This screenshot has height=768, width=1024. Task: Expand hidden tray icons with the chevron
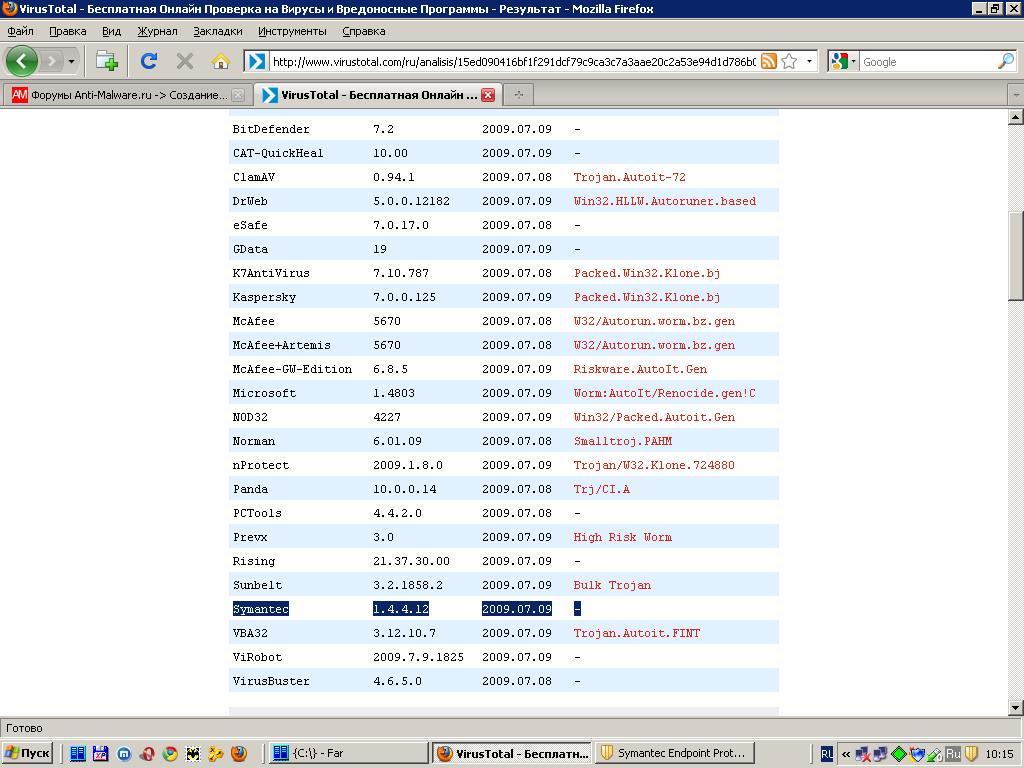tap(846, 754)
